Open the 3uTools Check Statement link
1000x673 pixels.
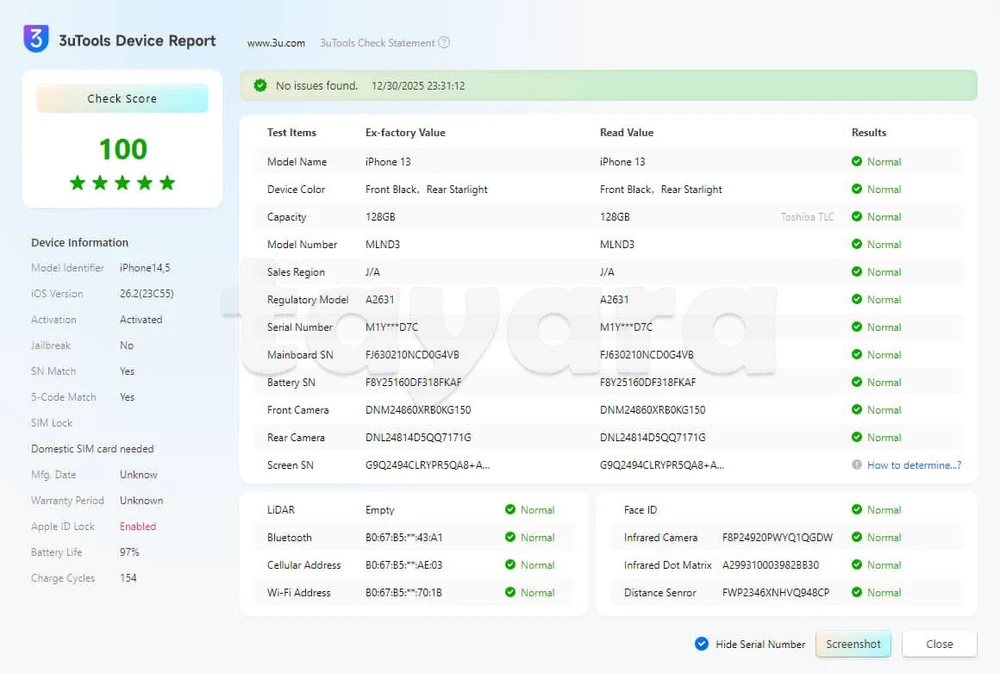pos(377,43)
